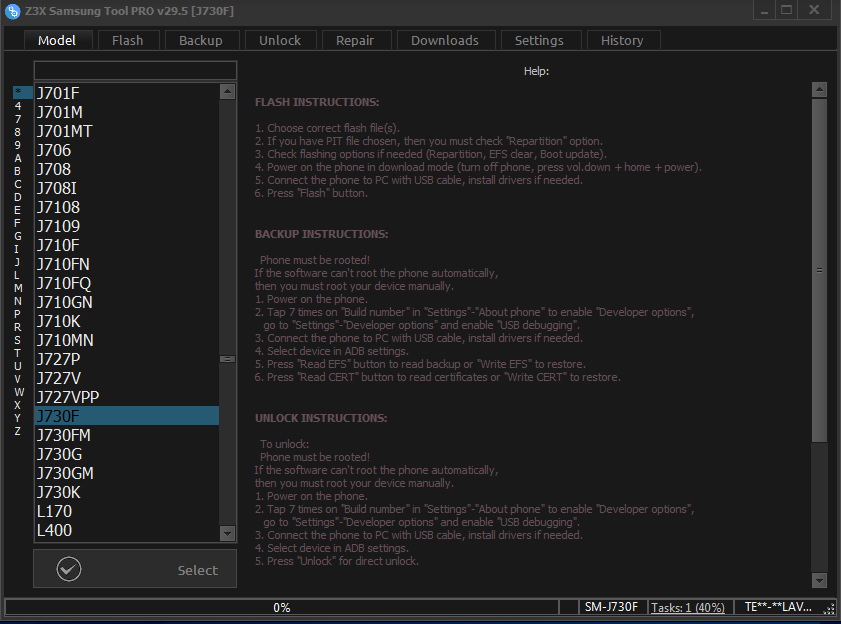This screenshot has width=841, height=624.
Task: Select model J730K
Action: pos(127,492)
